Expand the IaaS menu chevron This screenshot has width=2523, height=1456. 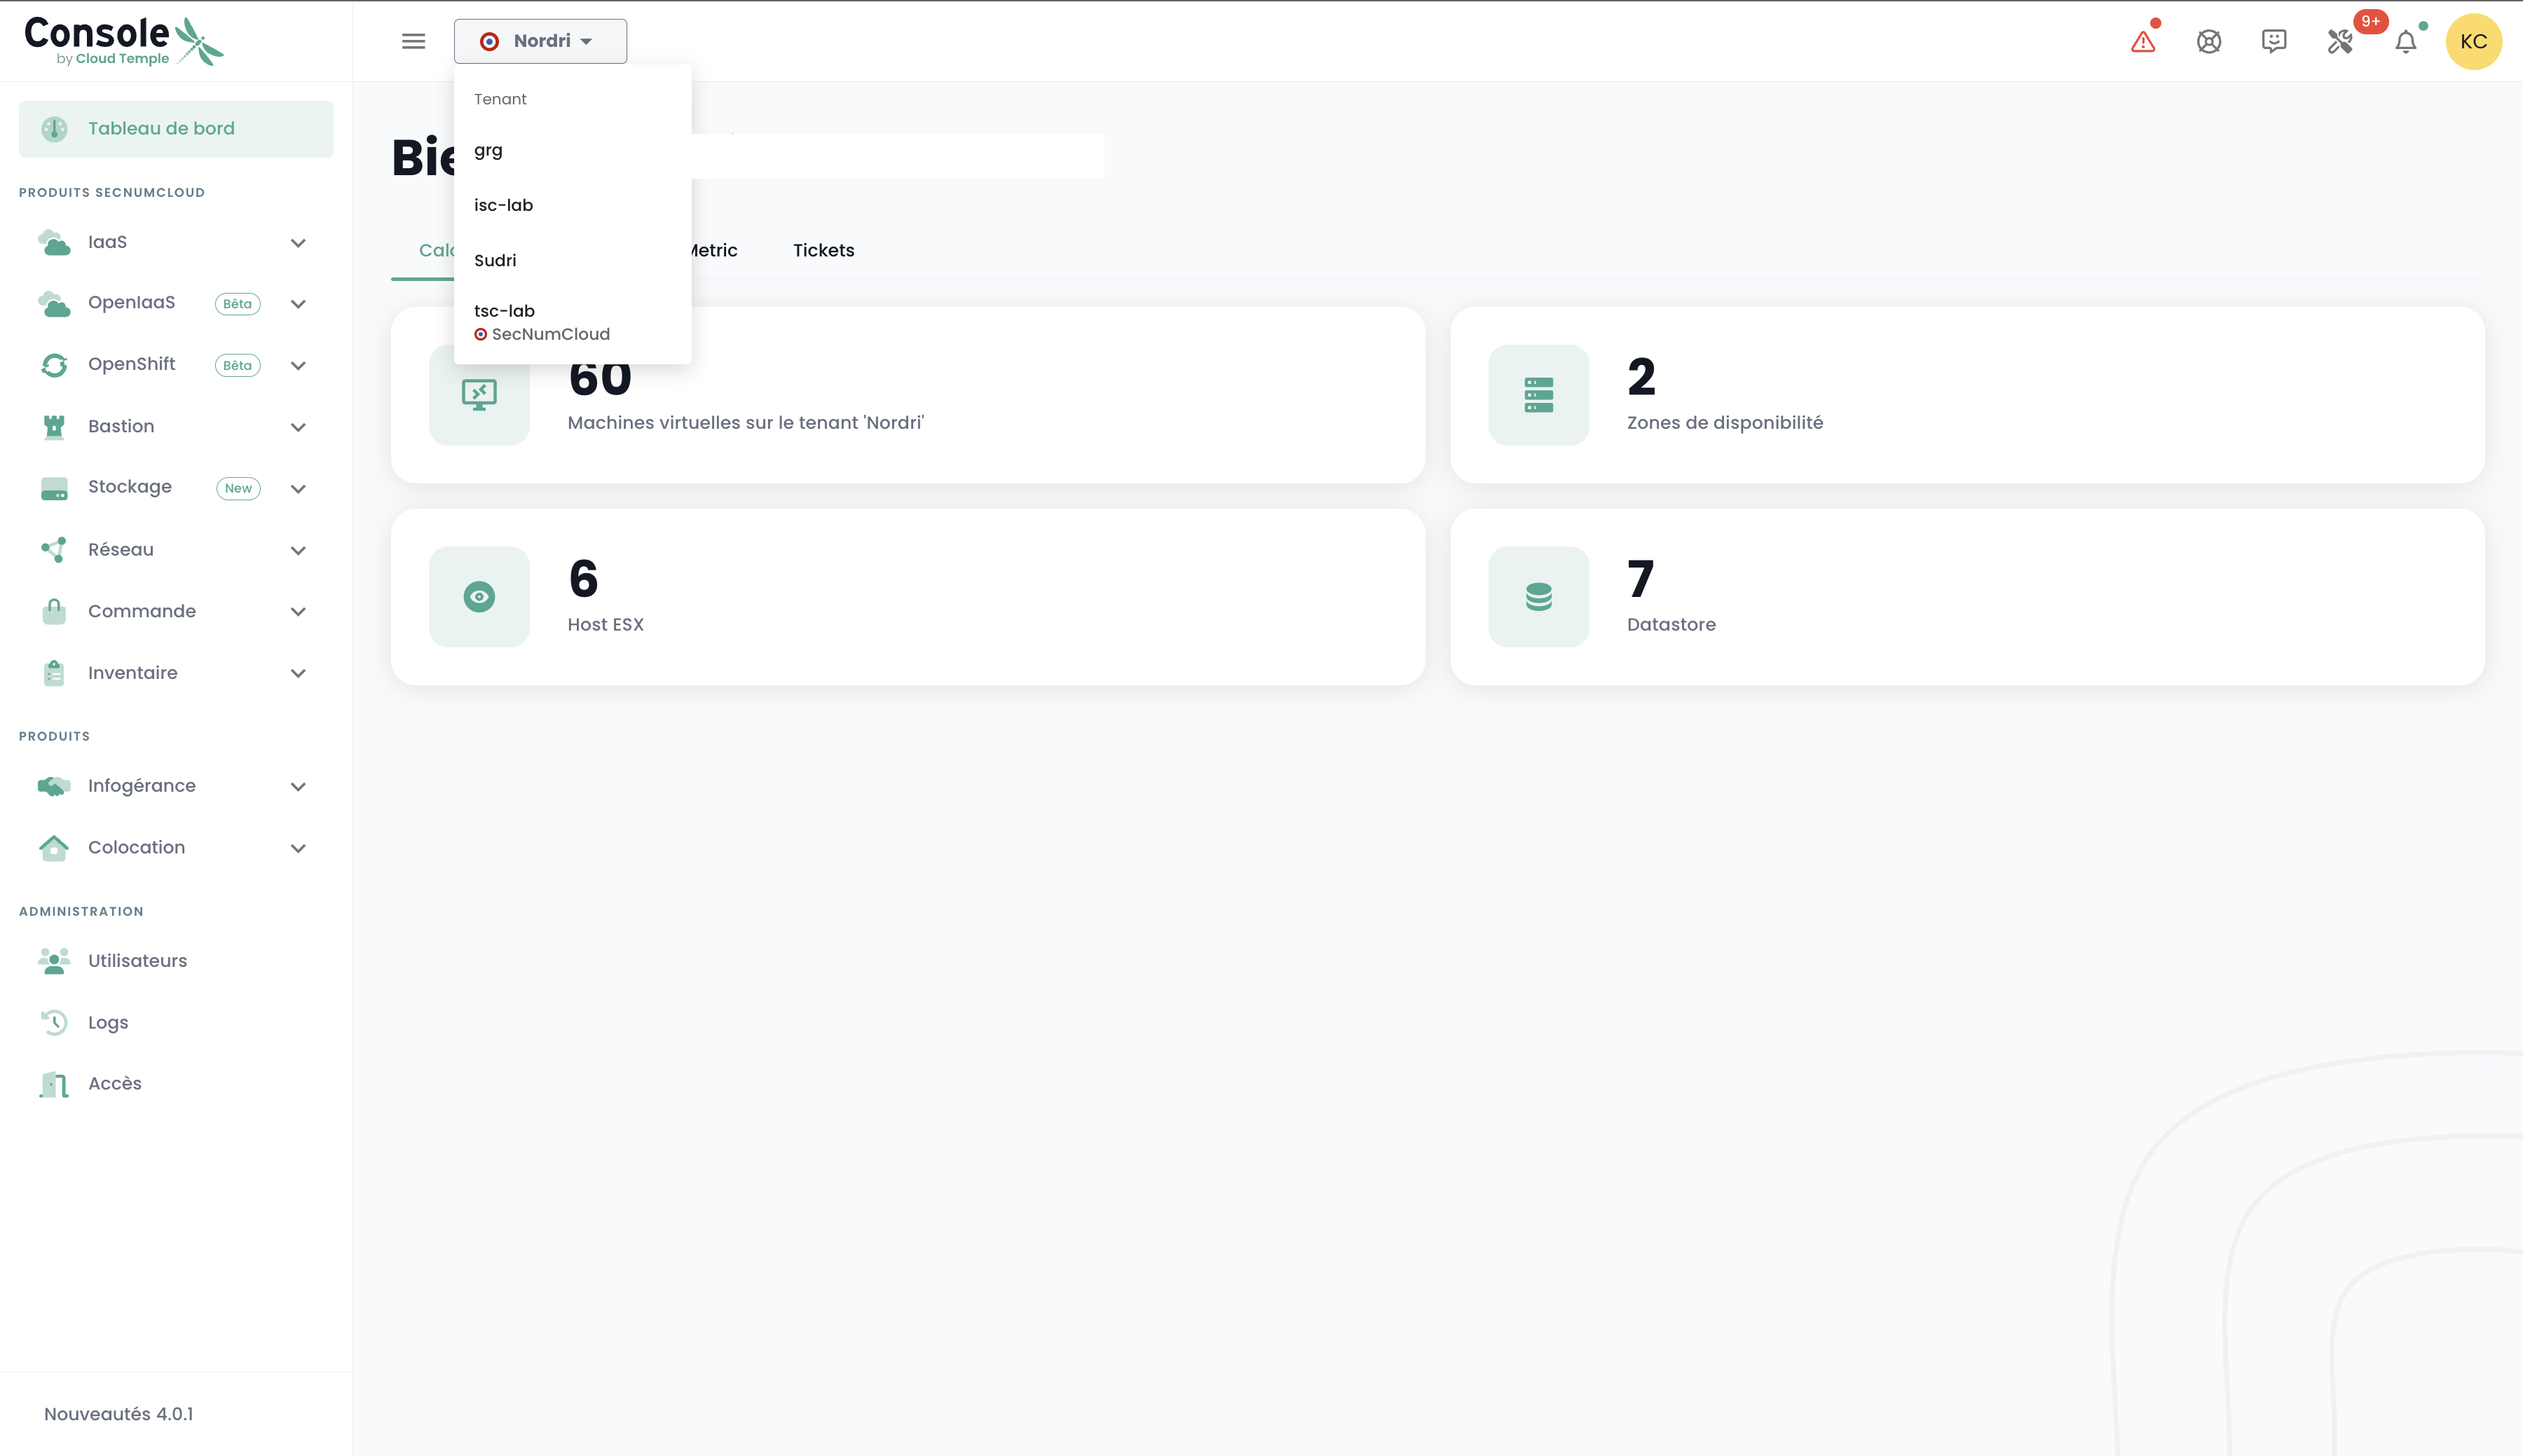click(298, 243)
